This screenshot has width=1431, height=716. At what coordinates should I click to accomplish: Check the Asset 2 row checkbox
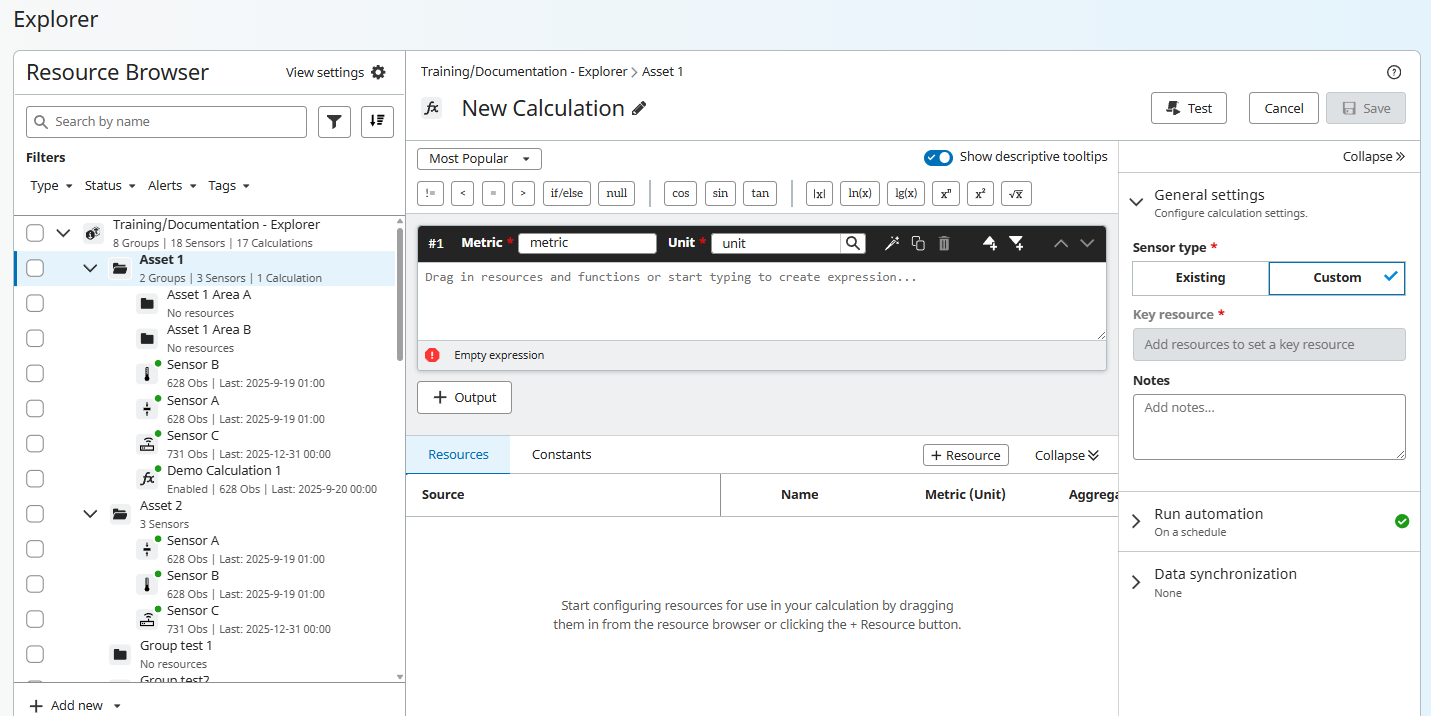point(35,514)
